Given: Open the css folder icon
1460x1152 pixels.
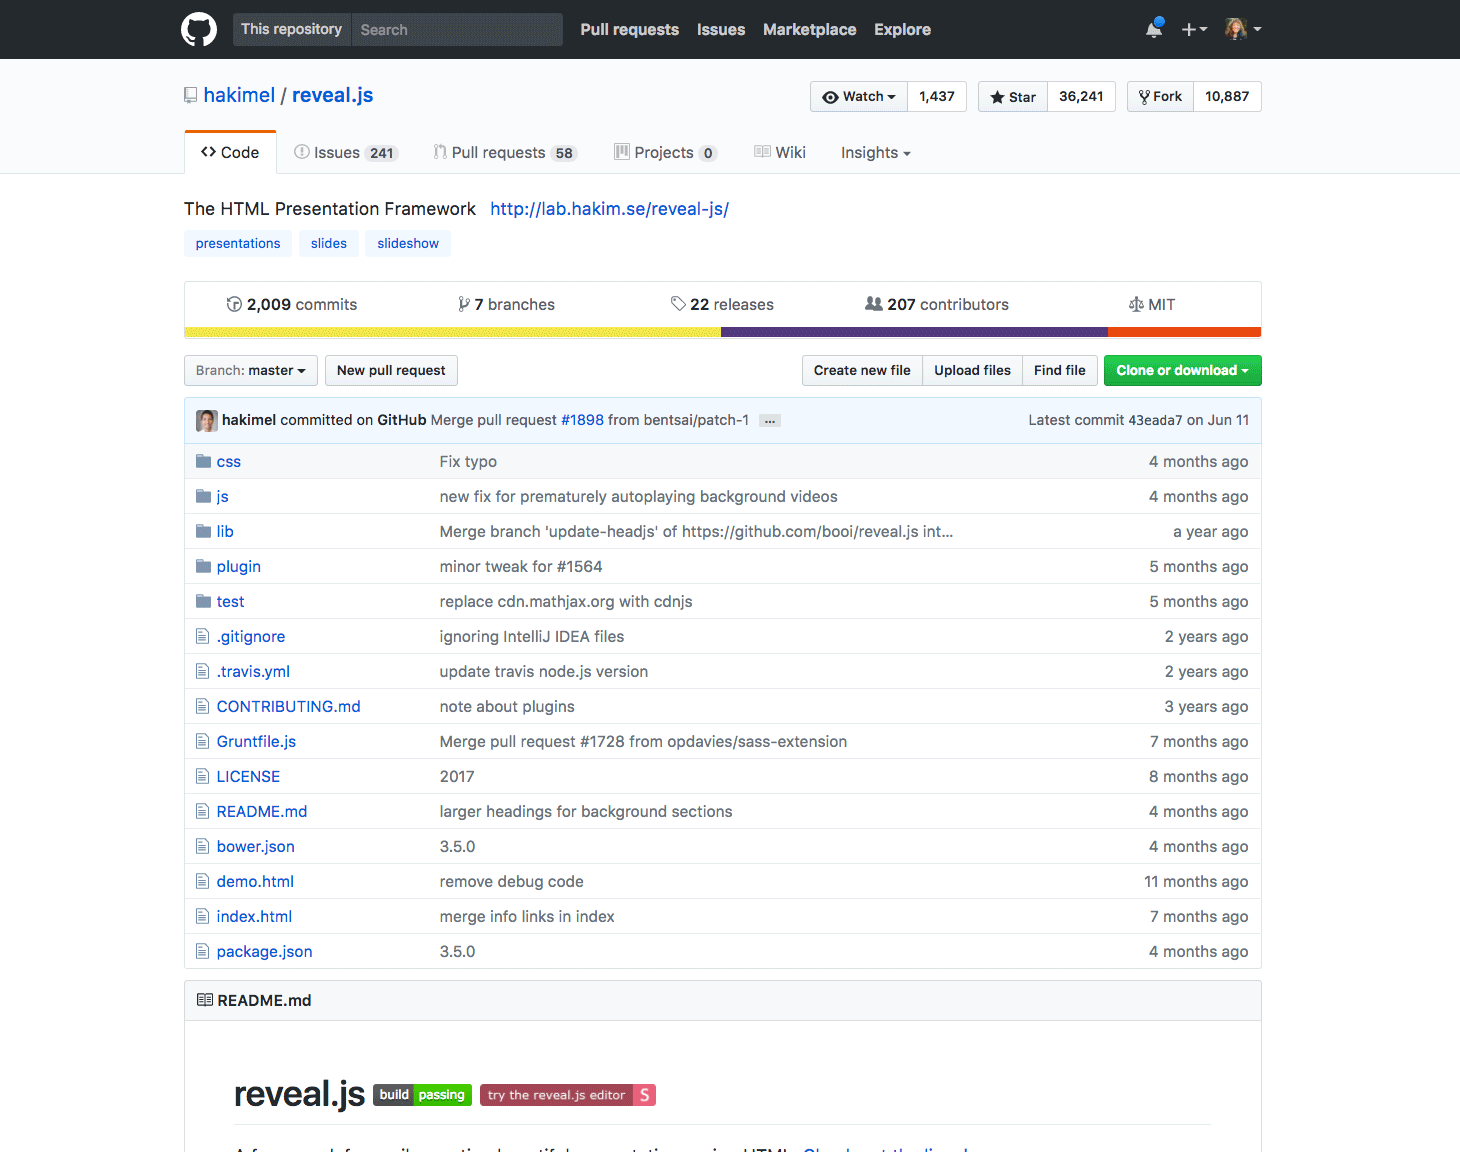Looking at the screenshot, I should click(203, 461).
